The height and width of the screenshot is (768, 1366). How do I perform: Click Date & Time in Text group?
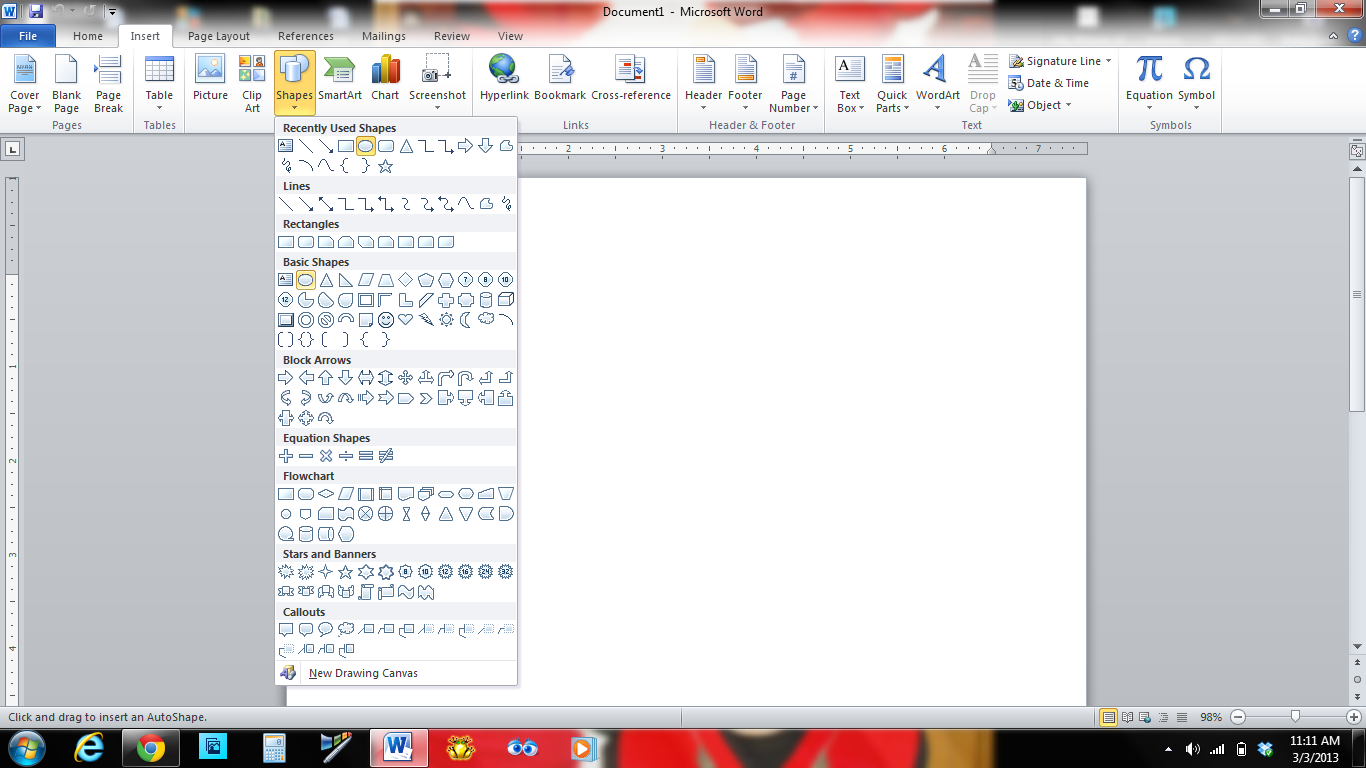pyautogui.click(x=1049, y=83)
